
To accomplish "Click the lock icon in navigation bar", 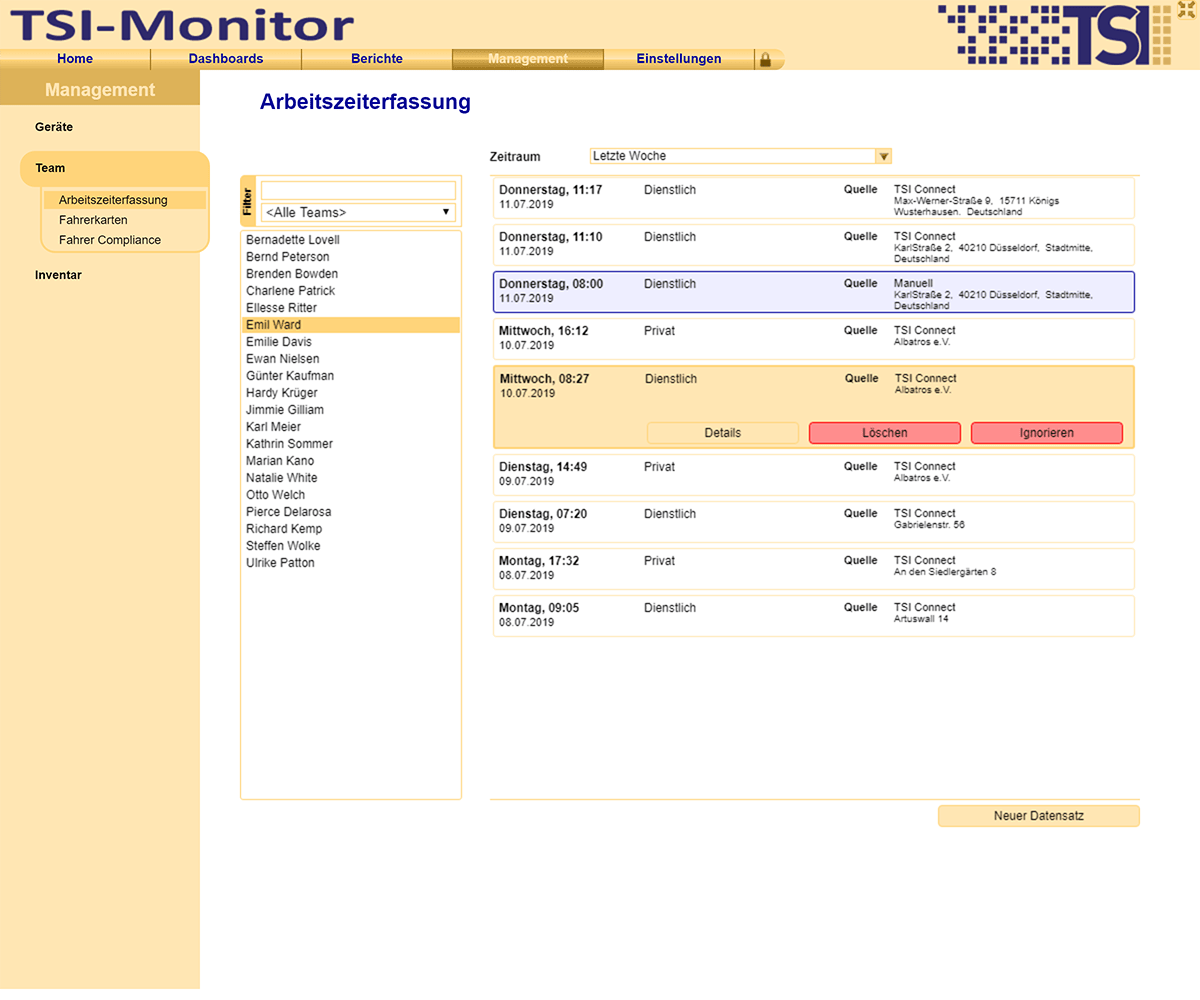I will point(766,60).
